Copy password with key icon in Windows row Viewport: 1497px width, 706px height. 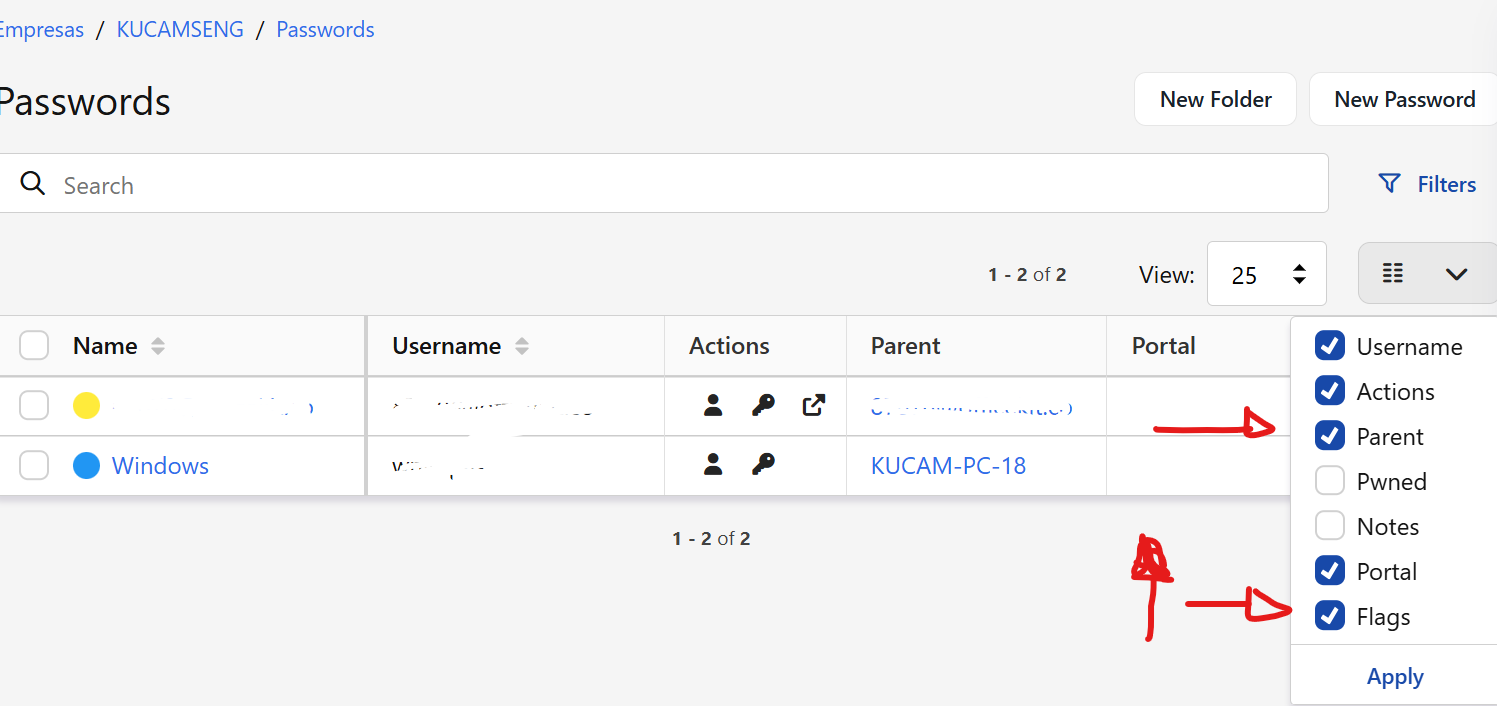pyautogui.click(x=763, y=464)
